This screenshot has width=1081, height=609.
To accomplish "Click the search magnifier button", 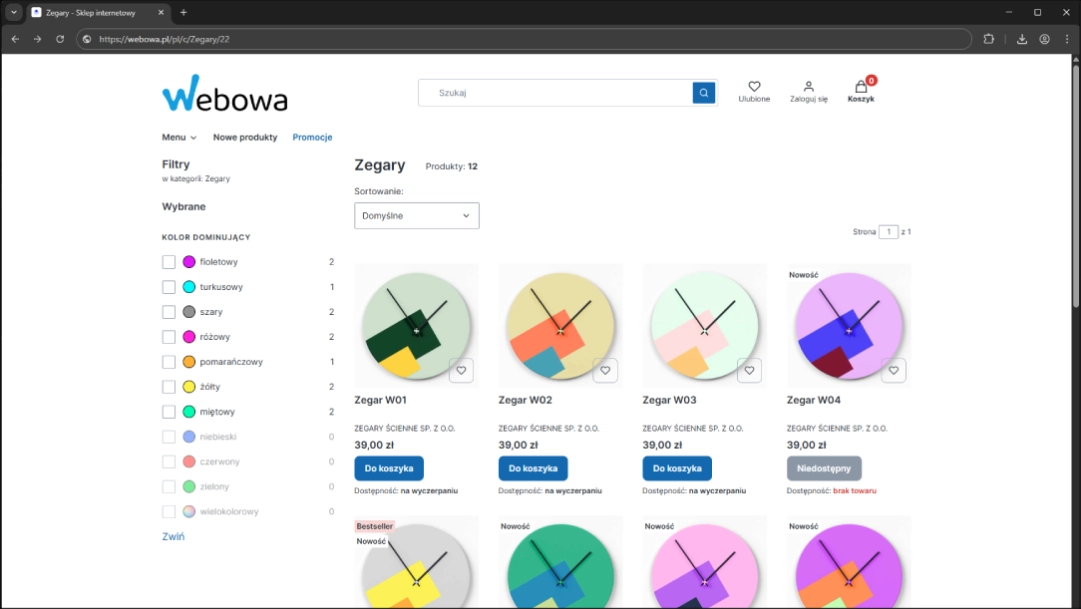I will click(704, 93).
